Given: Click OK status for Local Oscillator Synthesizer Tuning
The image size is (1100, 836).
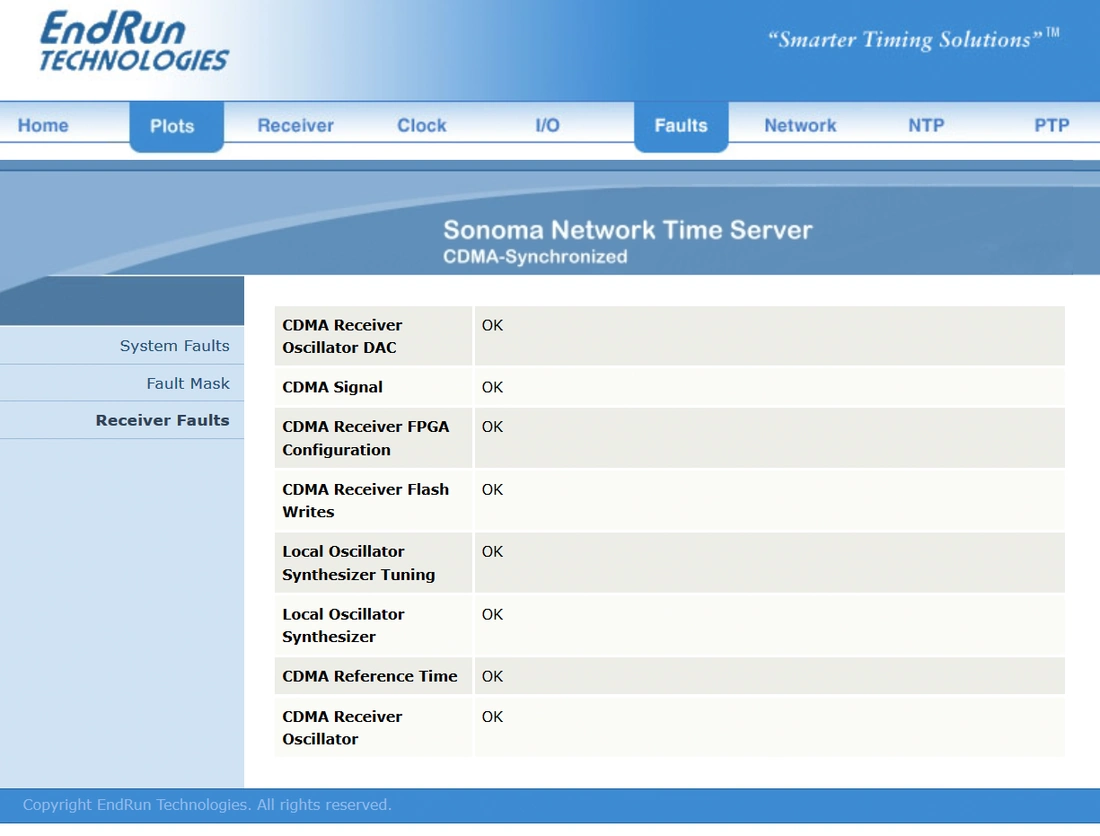Looking at the screenshot, I should (492, 551).
